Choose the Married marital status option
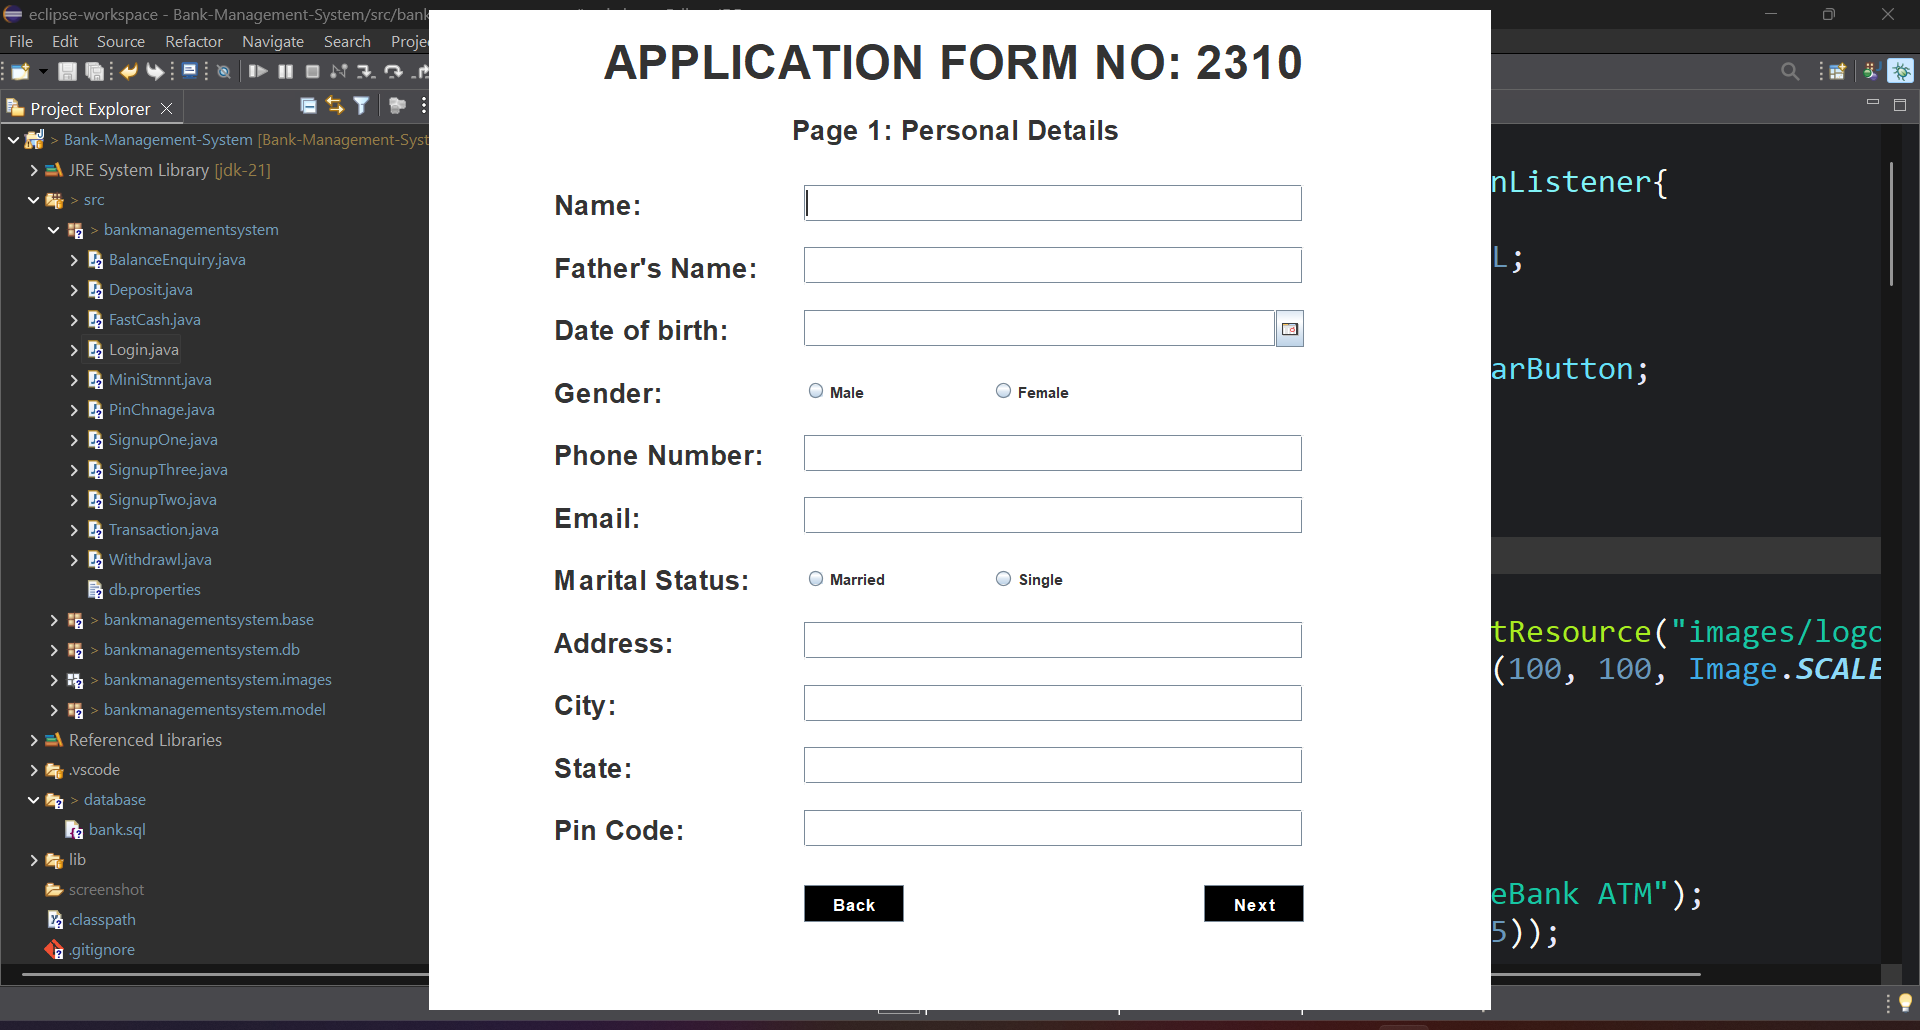The width and height of the screenshot is (1920, 1030). coord(816,579)
